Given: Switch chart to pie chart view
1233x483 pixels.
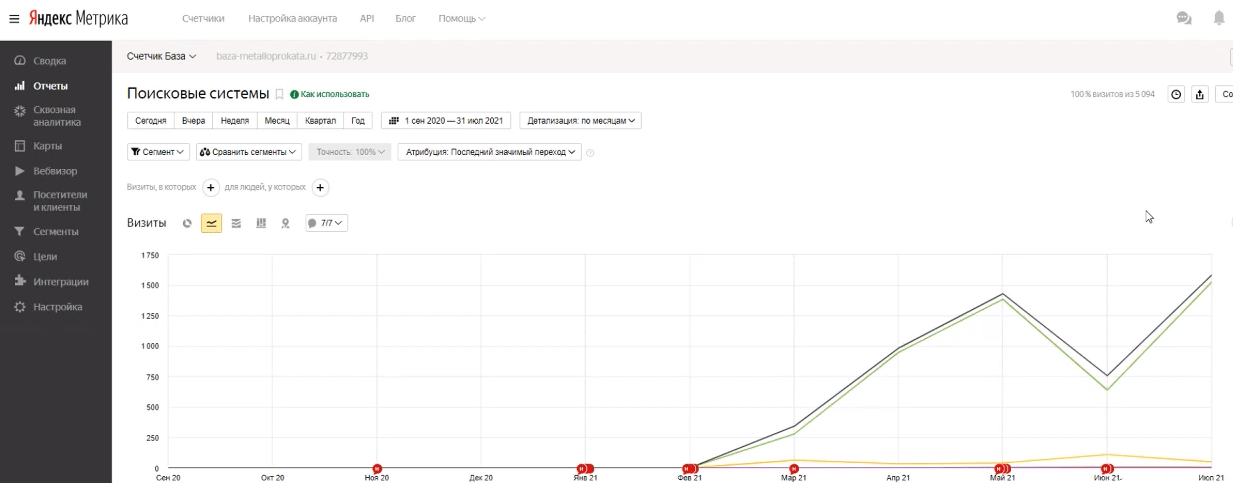Looking at the screenshot, I should [x=187, y=223].
